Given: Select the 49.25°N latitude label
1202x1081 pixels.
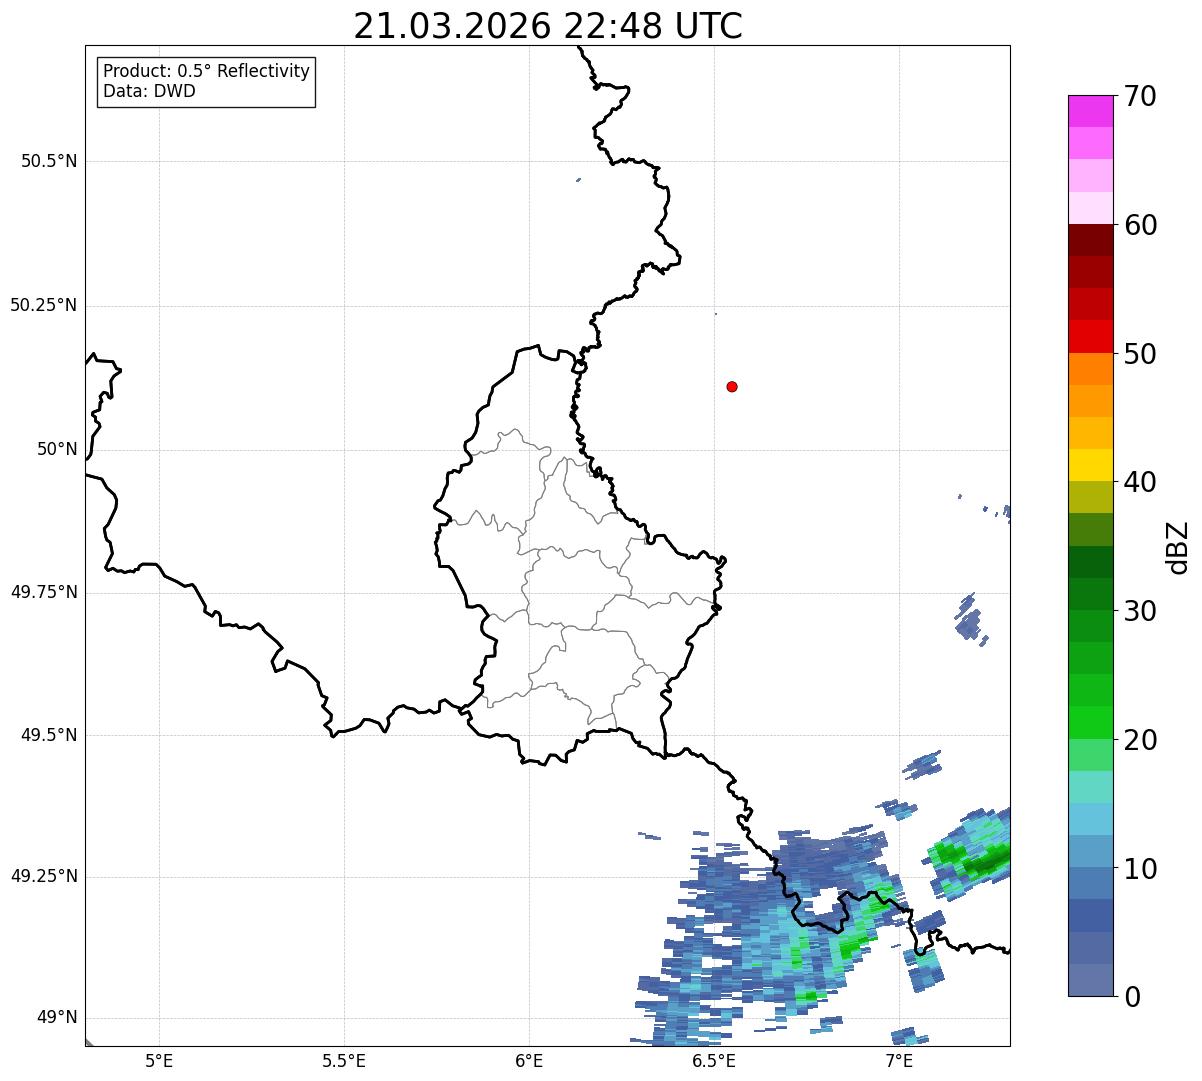Looking at the screenshot, I should (43, 877).
